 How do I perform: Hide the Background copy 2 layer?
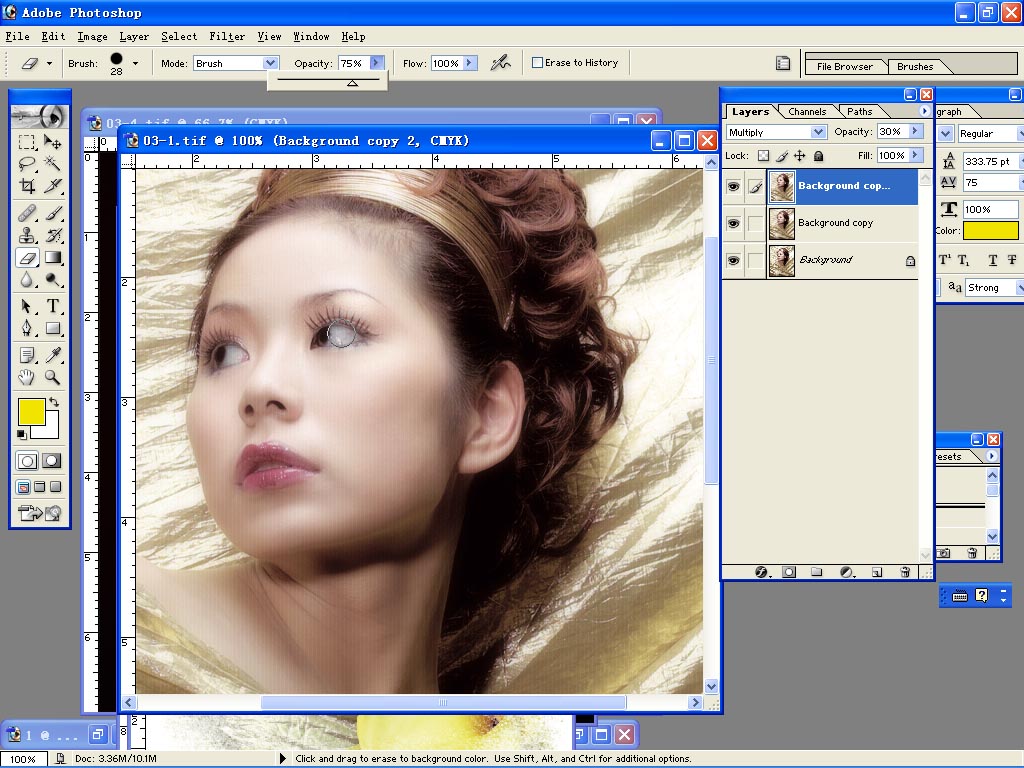(x=733, y=187)
